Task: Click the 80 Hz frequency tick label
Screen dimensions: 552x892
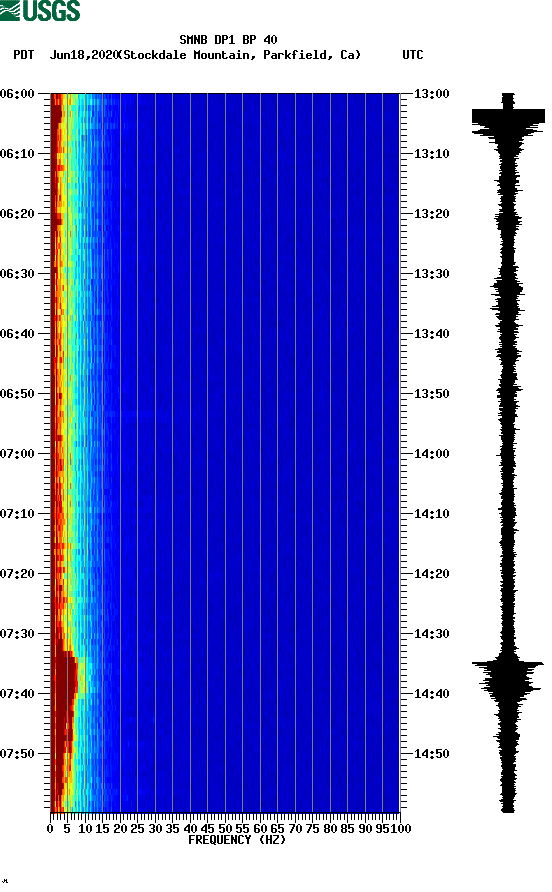Action: [x=330, y=829]
